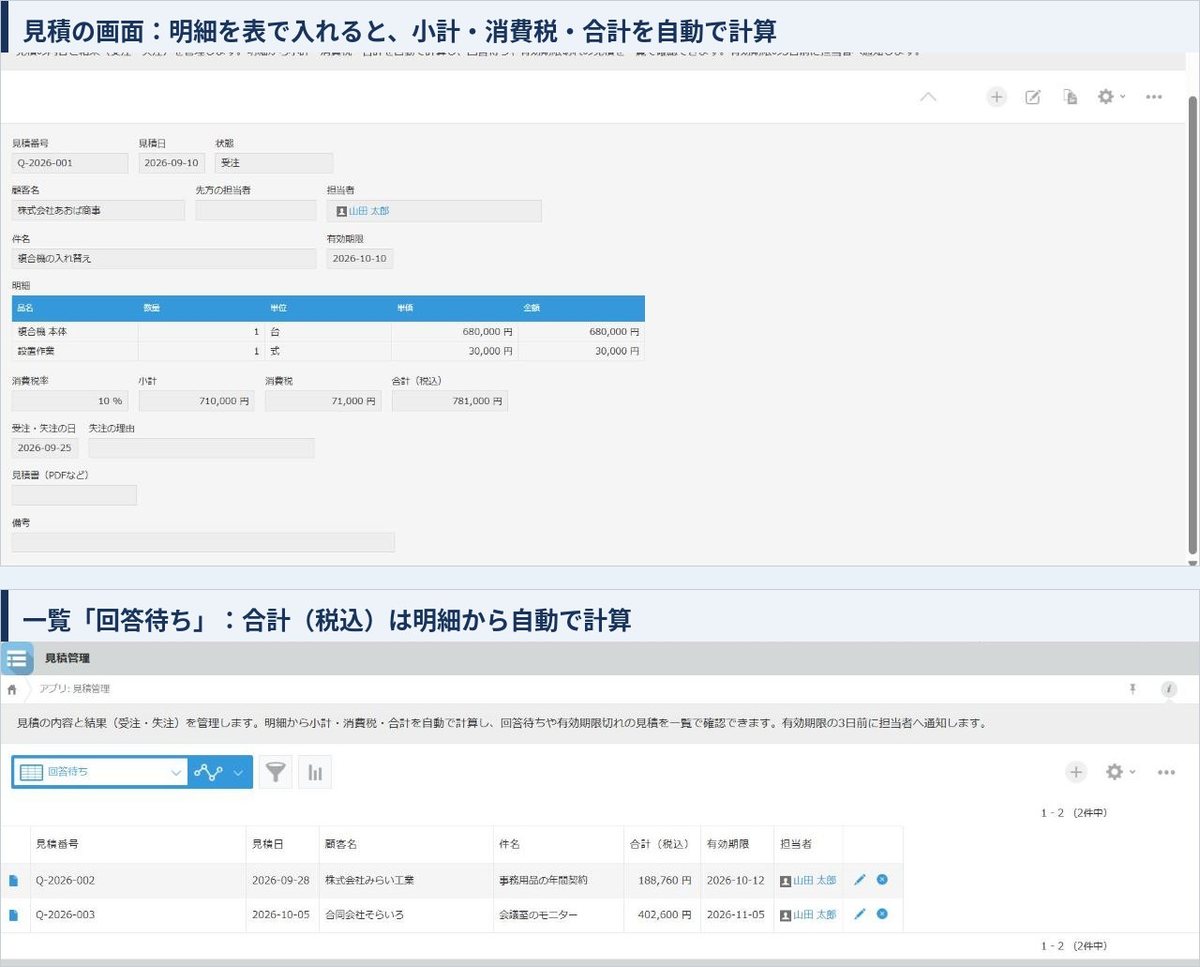Image resolution: width=1200 pixels, height=967 pixels.
Task: Select the 株式会社みらい工業 cell in the list
Action: coord(406,881)
